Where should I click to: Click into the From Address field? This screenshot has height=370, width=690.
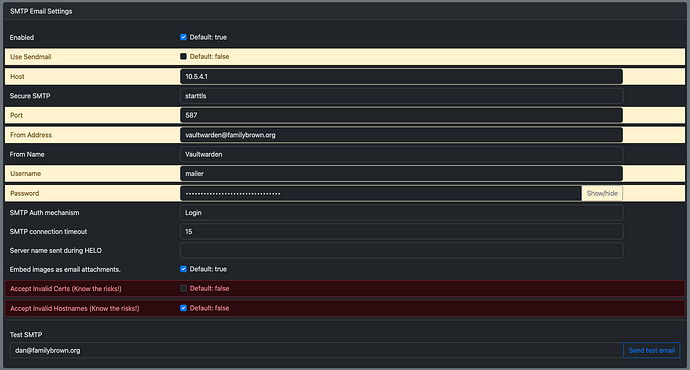tap(401, 135)
